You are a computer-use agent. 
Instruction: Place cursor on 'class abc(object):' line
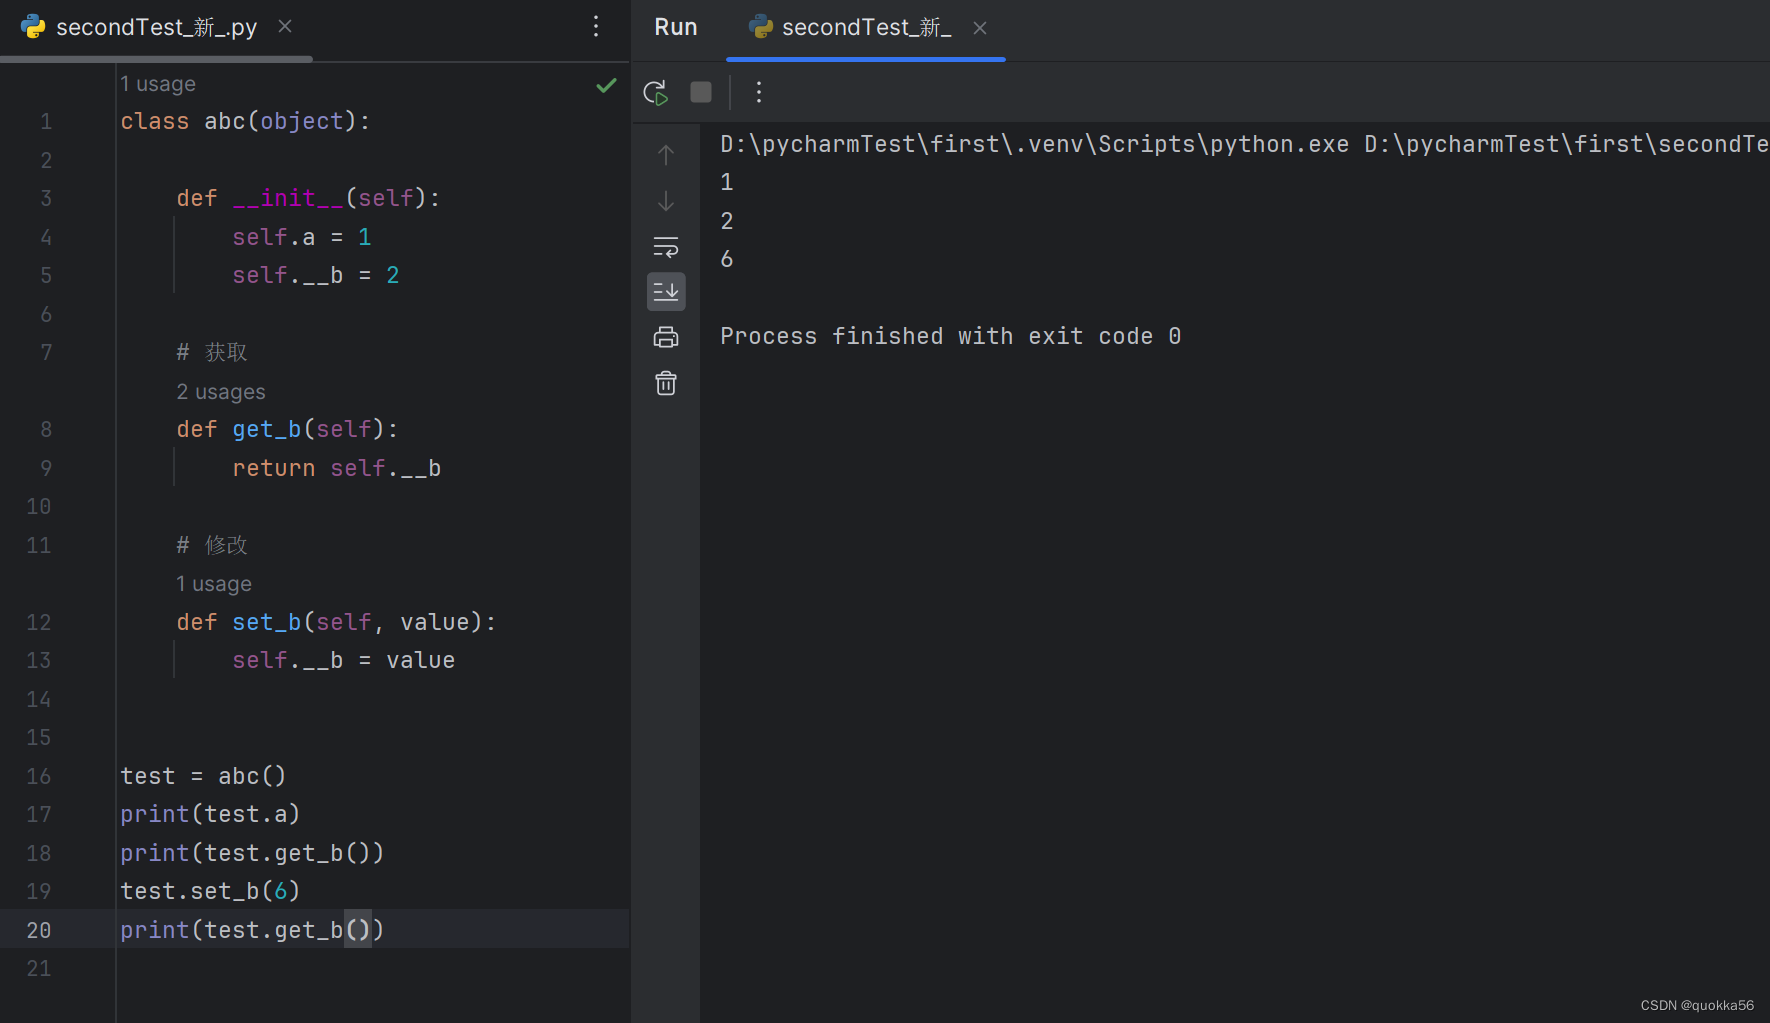tap(245, 121)
